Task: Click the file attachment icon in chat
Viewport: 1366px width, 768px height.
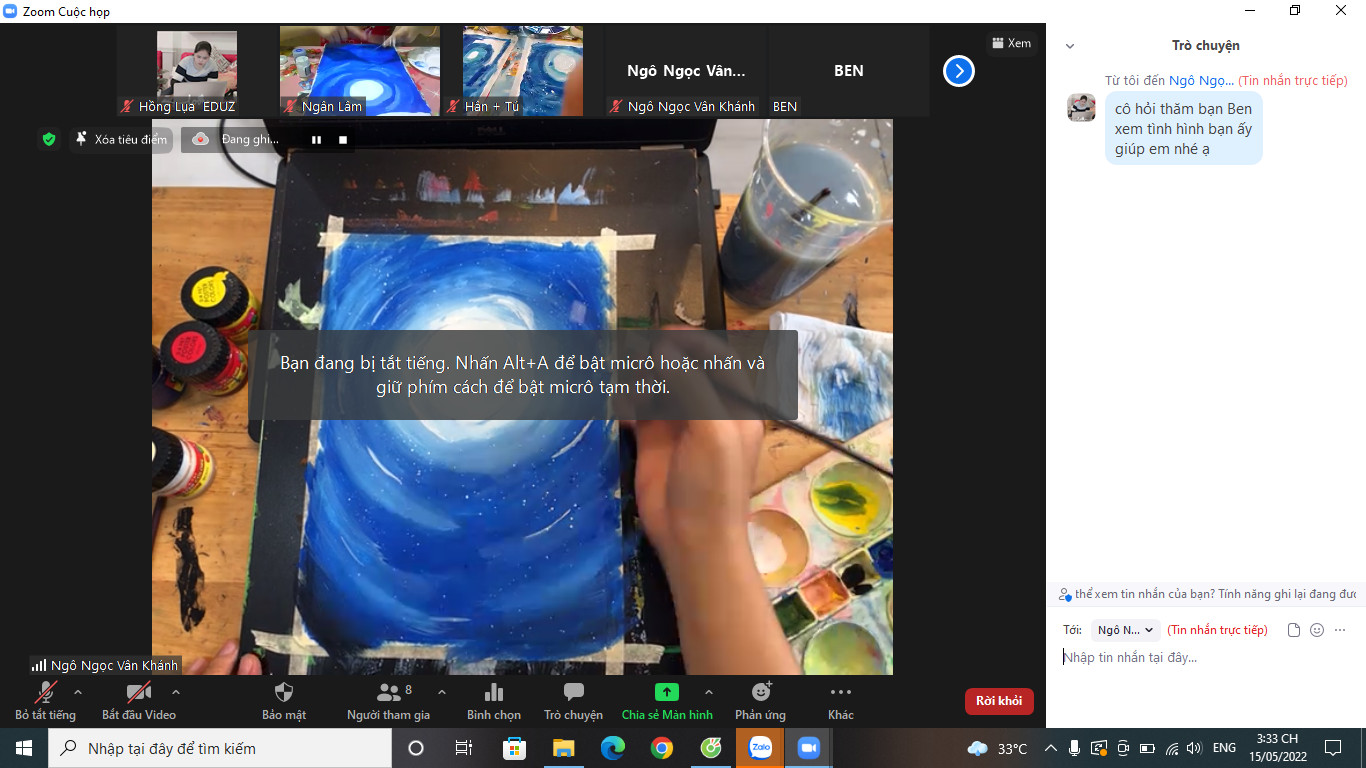Action: click(1294, 630)
